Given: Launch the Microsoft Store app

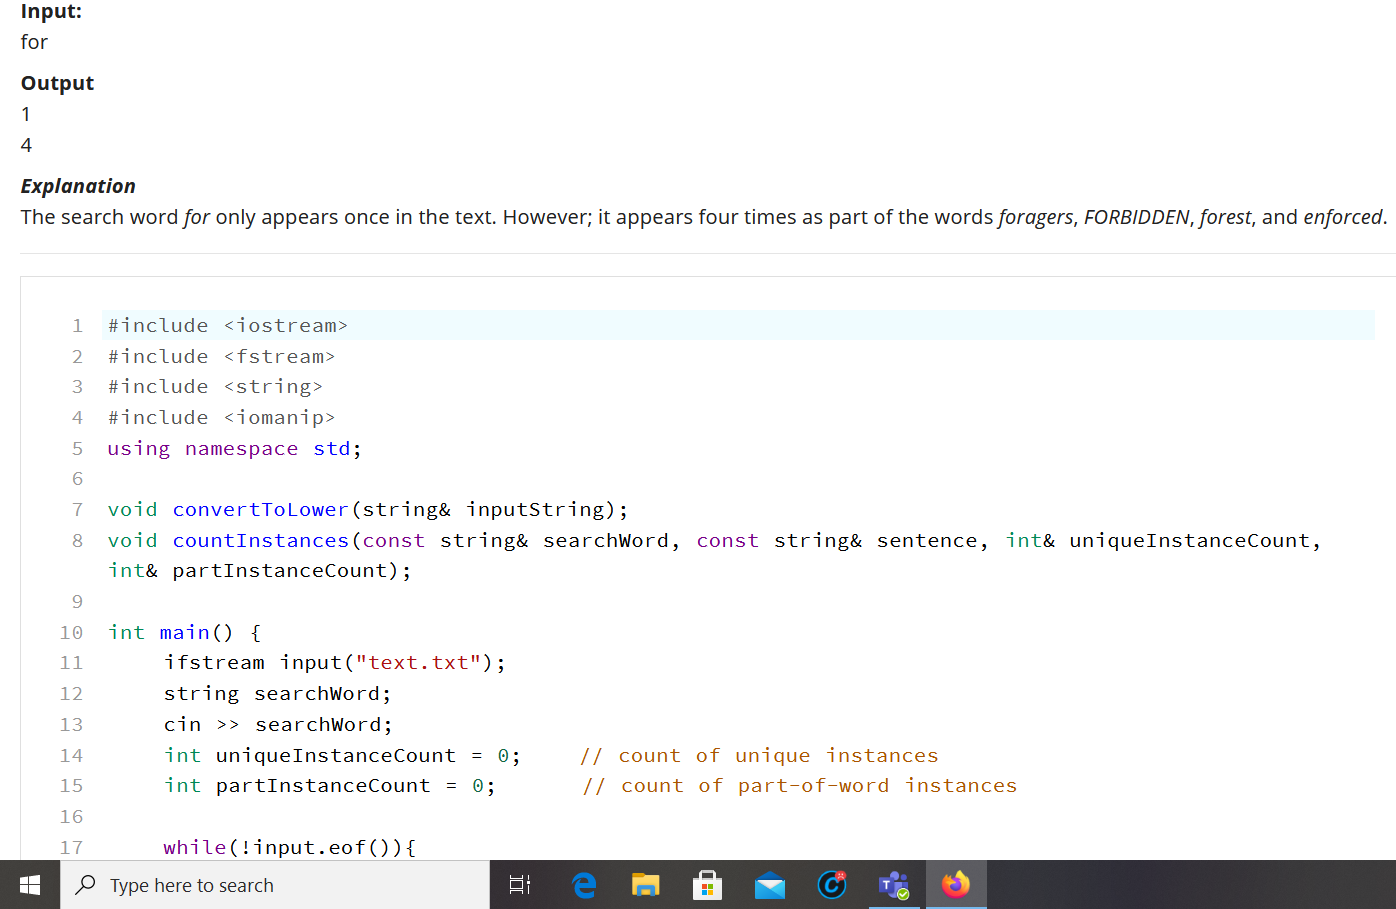Looking at the screenshot, I should click(707, 884).
